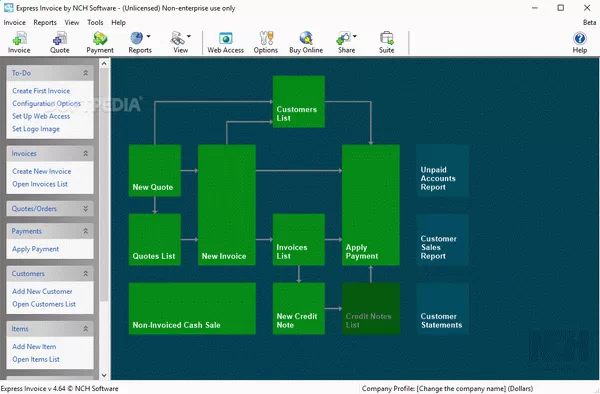
Task: Click the Invoice toolbar icon
Action: click(19, 42)
